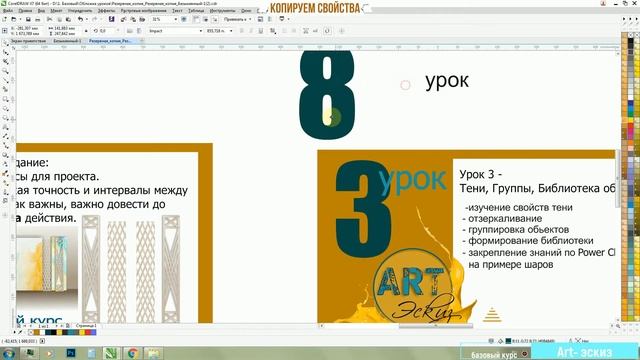The height and width of the screenshot is (360, 640).
Task: Toggle bold text formatting
Action: click(x=241, y=31)
